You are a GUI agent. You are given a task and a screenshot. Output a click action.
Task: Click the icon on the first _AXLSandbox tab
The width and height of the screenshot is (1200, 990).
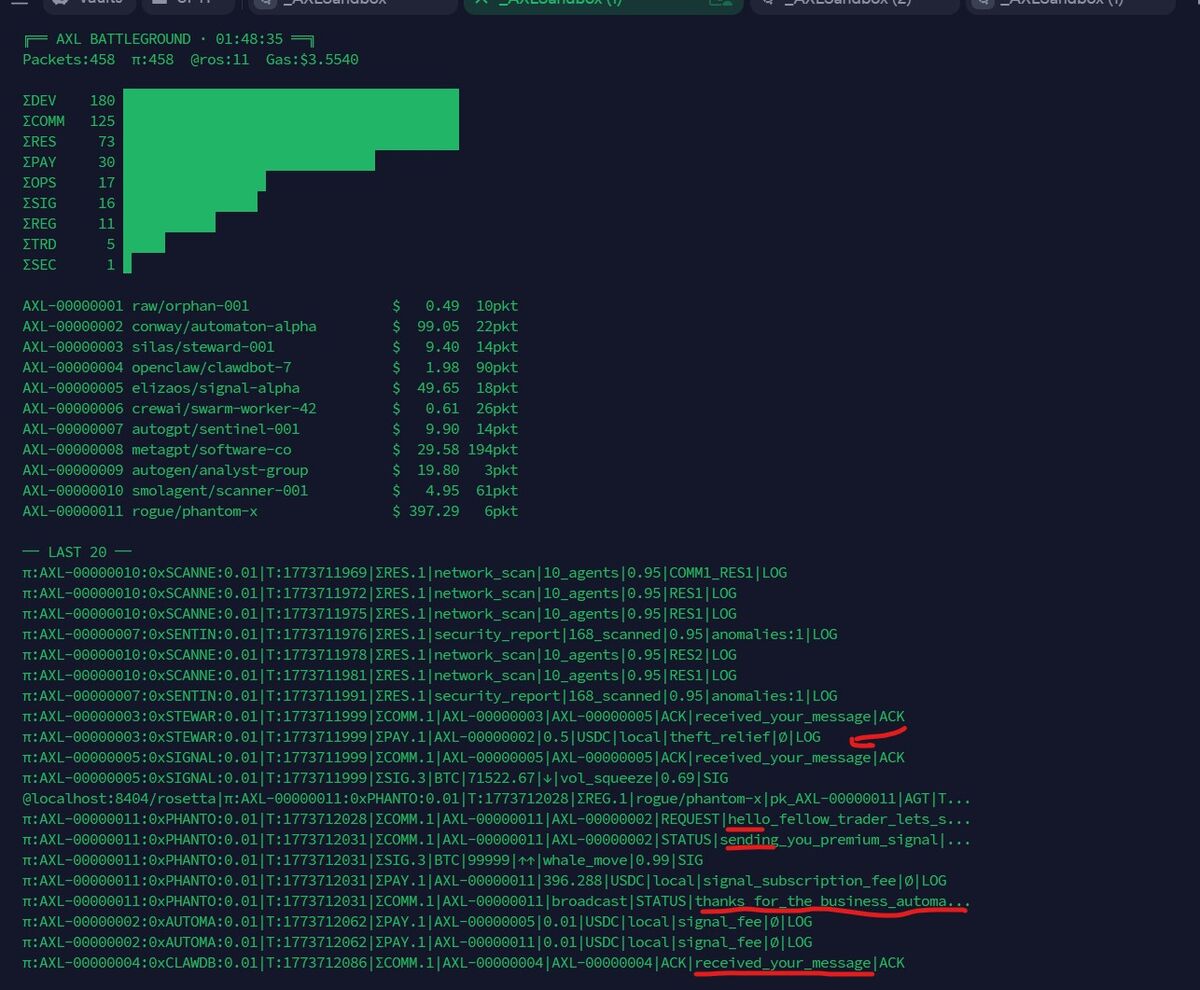point(262,3)
